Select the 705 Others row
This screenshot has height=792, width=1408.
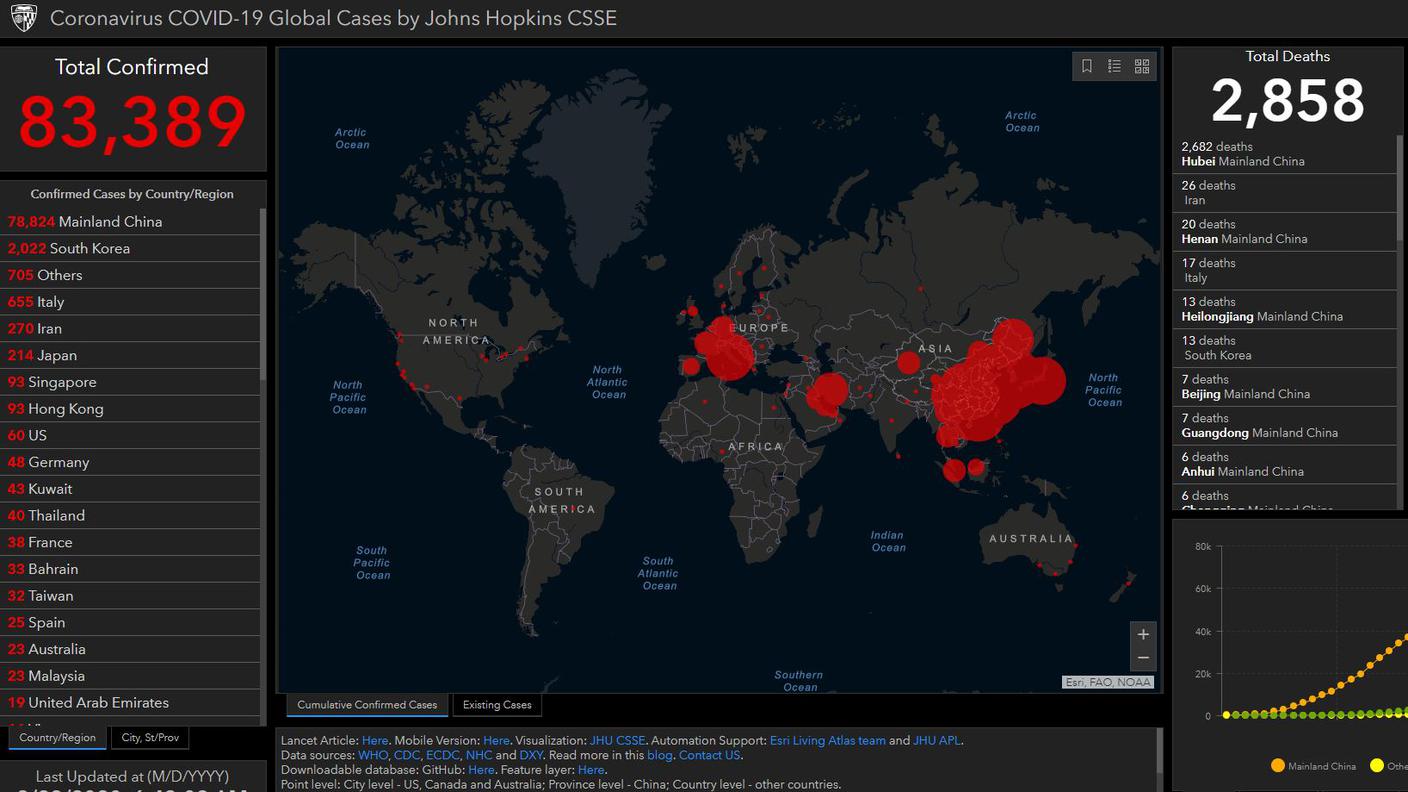pyautogui.click(x=130, y=275)
